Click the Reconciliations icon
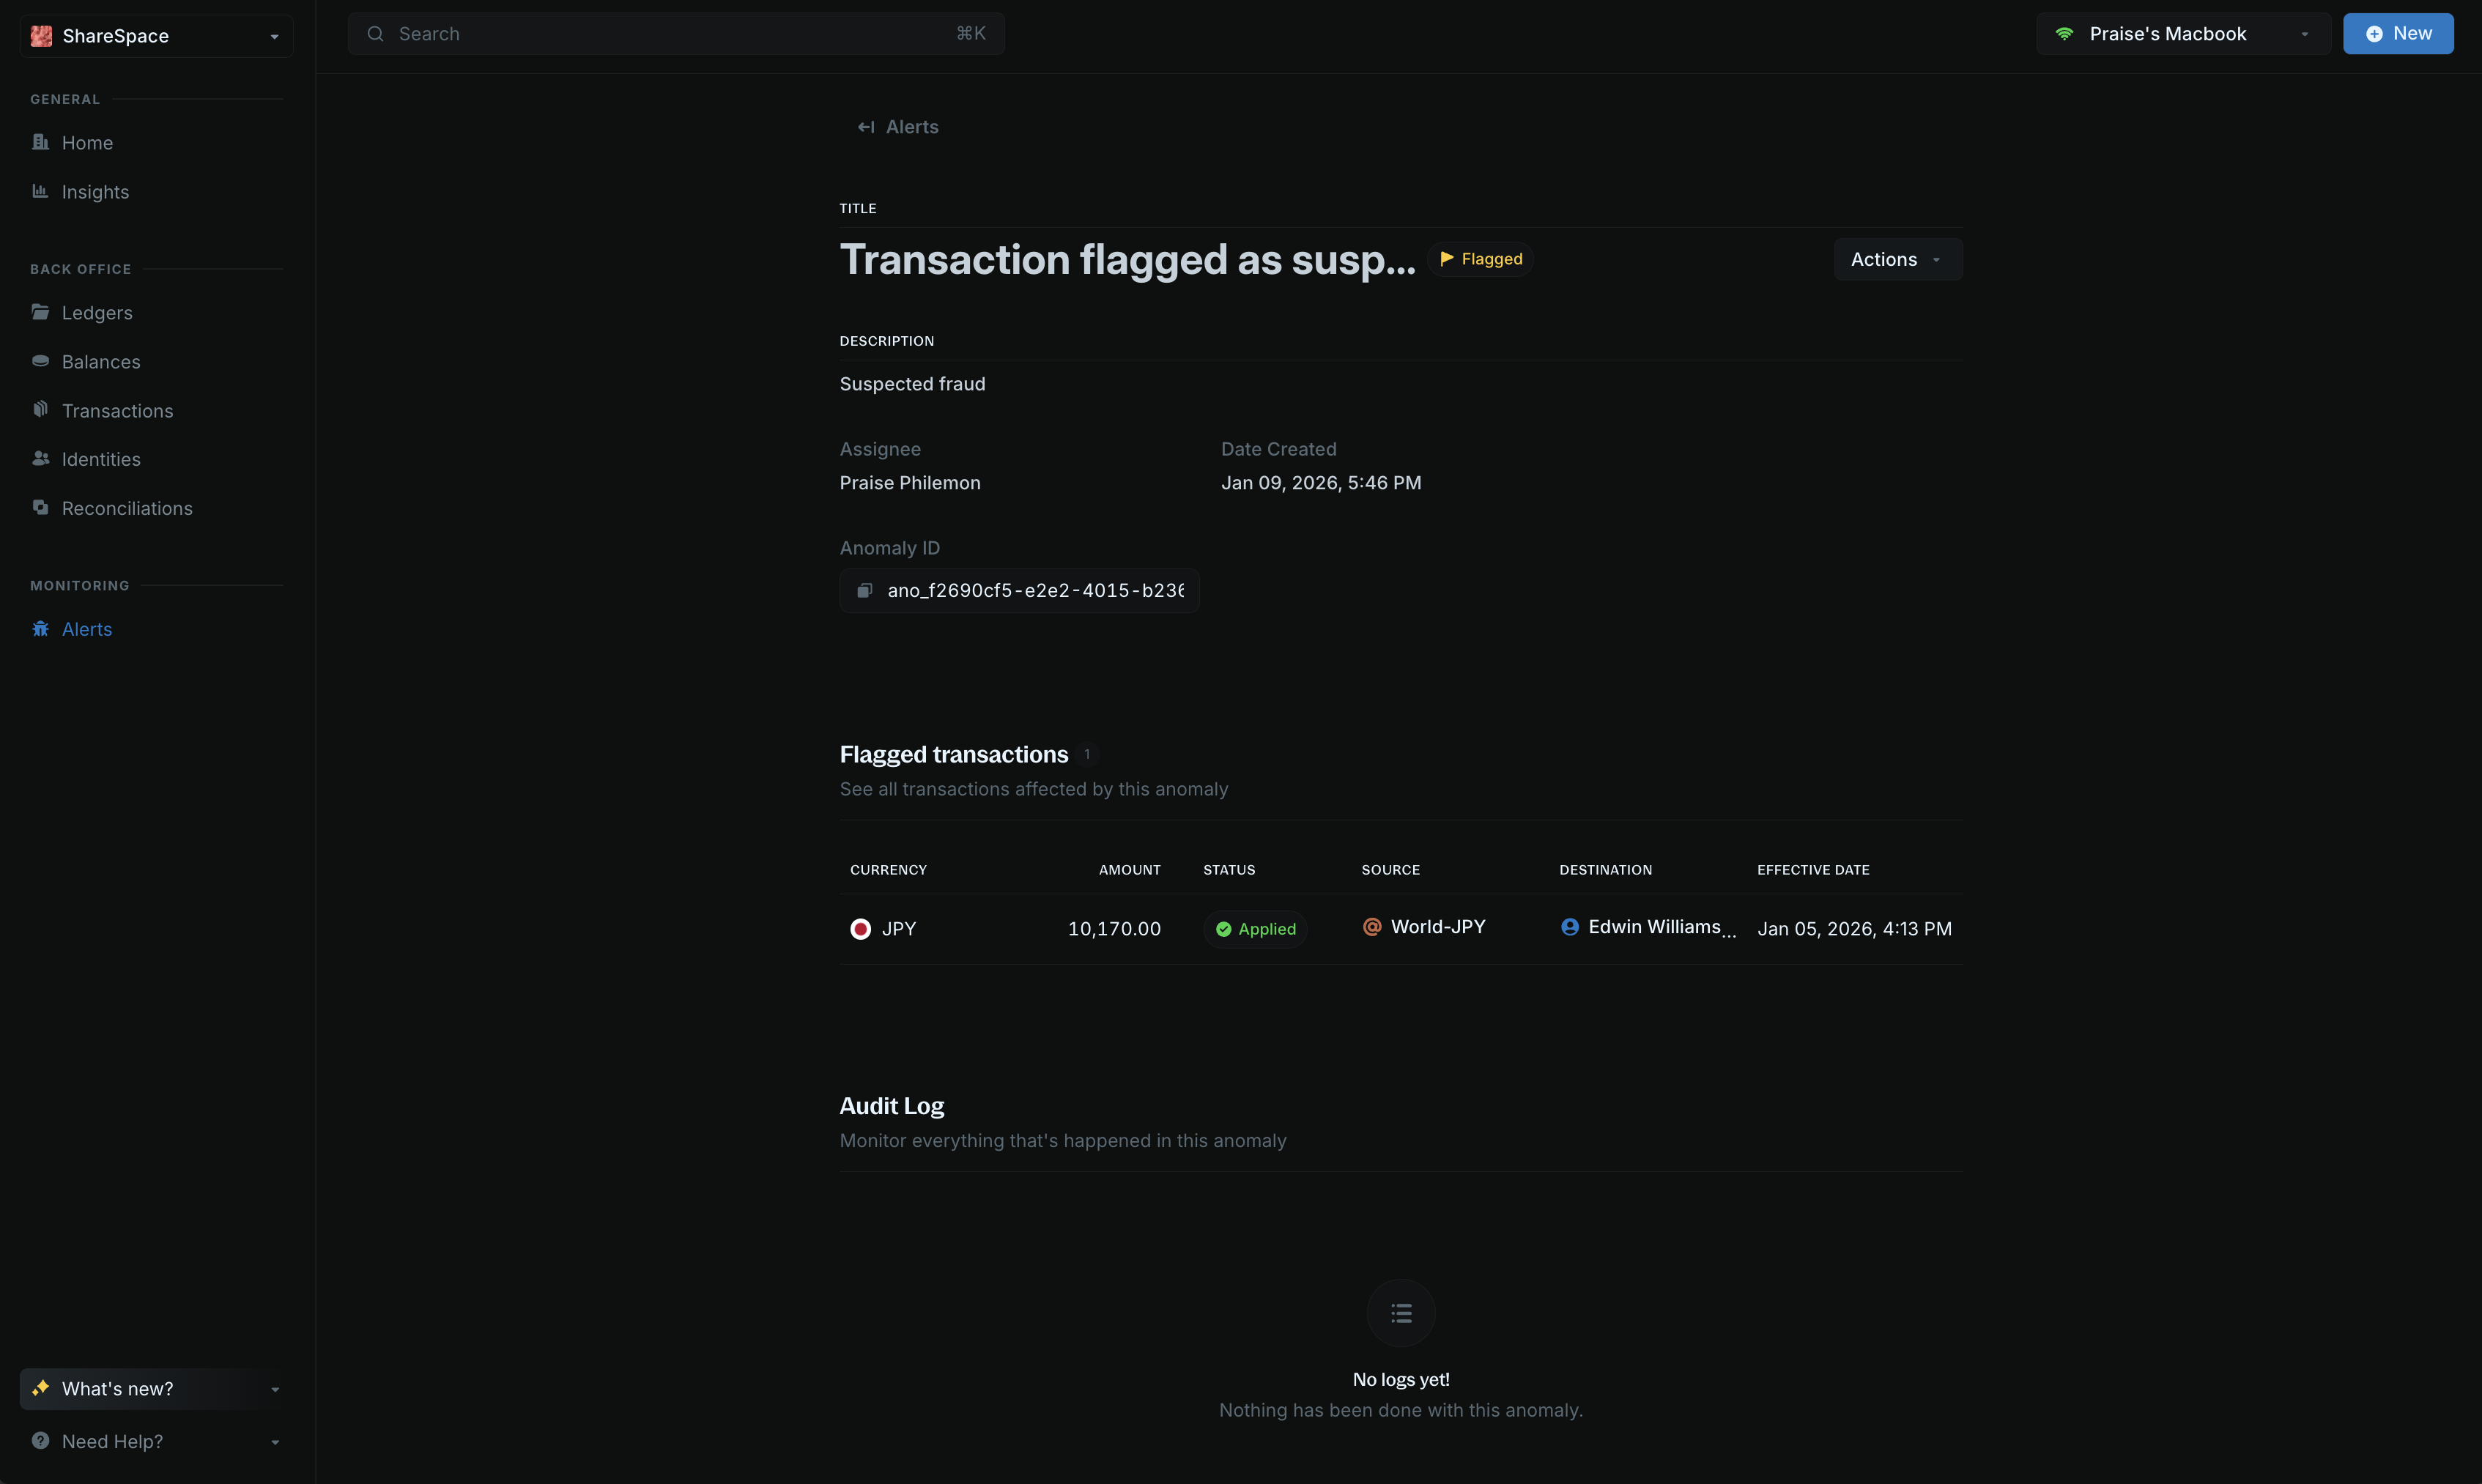The height and width of the screenshot is (1484, 2482). click(x=41, y=507)
